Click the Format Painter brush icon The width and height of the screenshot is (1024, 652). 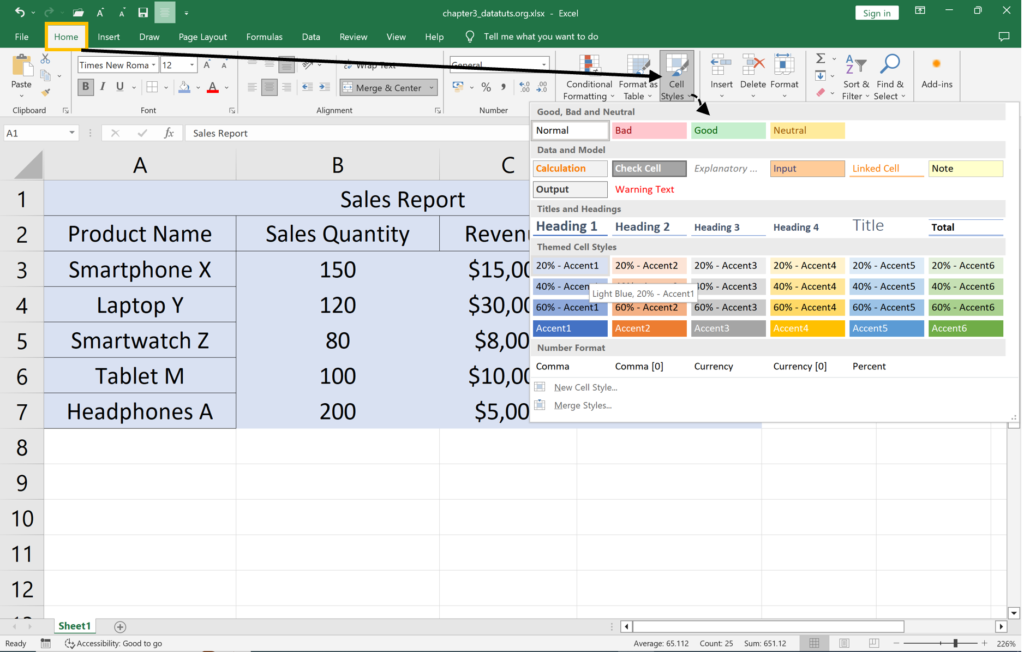coord(45,90)
